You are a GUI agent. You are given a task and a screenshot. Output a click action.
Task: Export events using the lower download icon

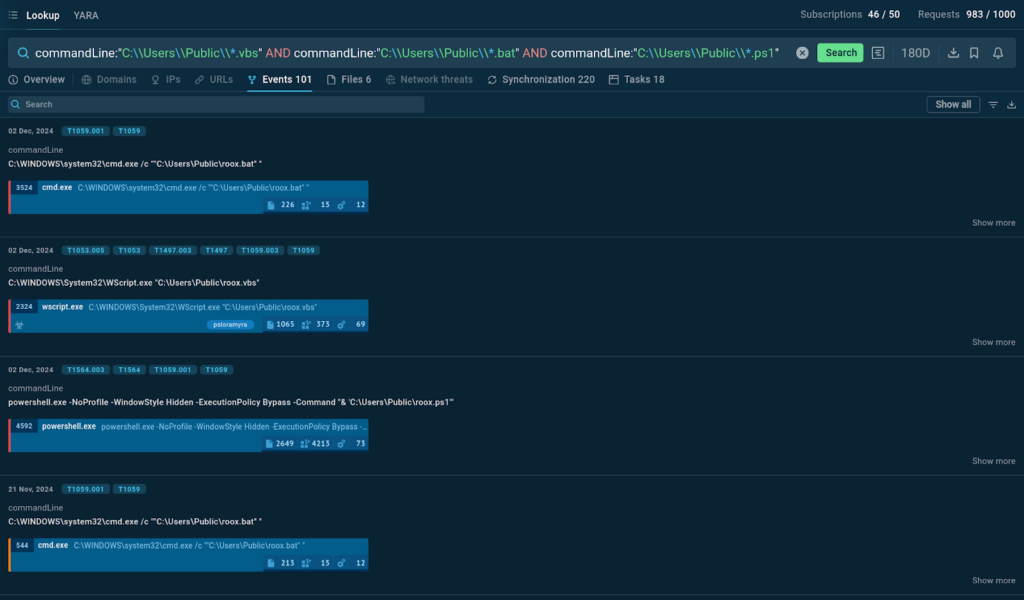1011,104
